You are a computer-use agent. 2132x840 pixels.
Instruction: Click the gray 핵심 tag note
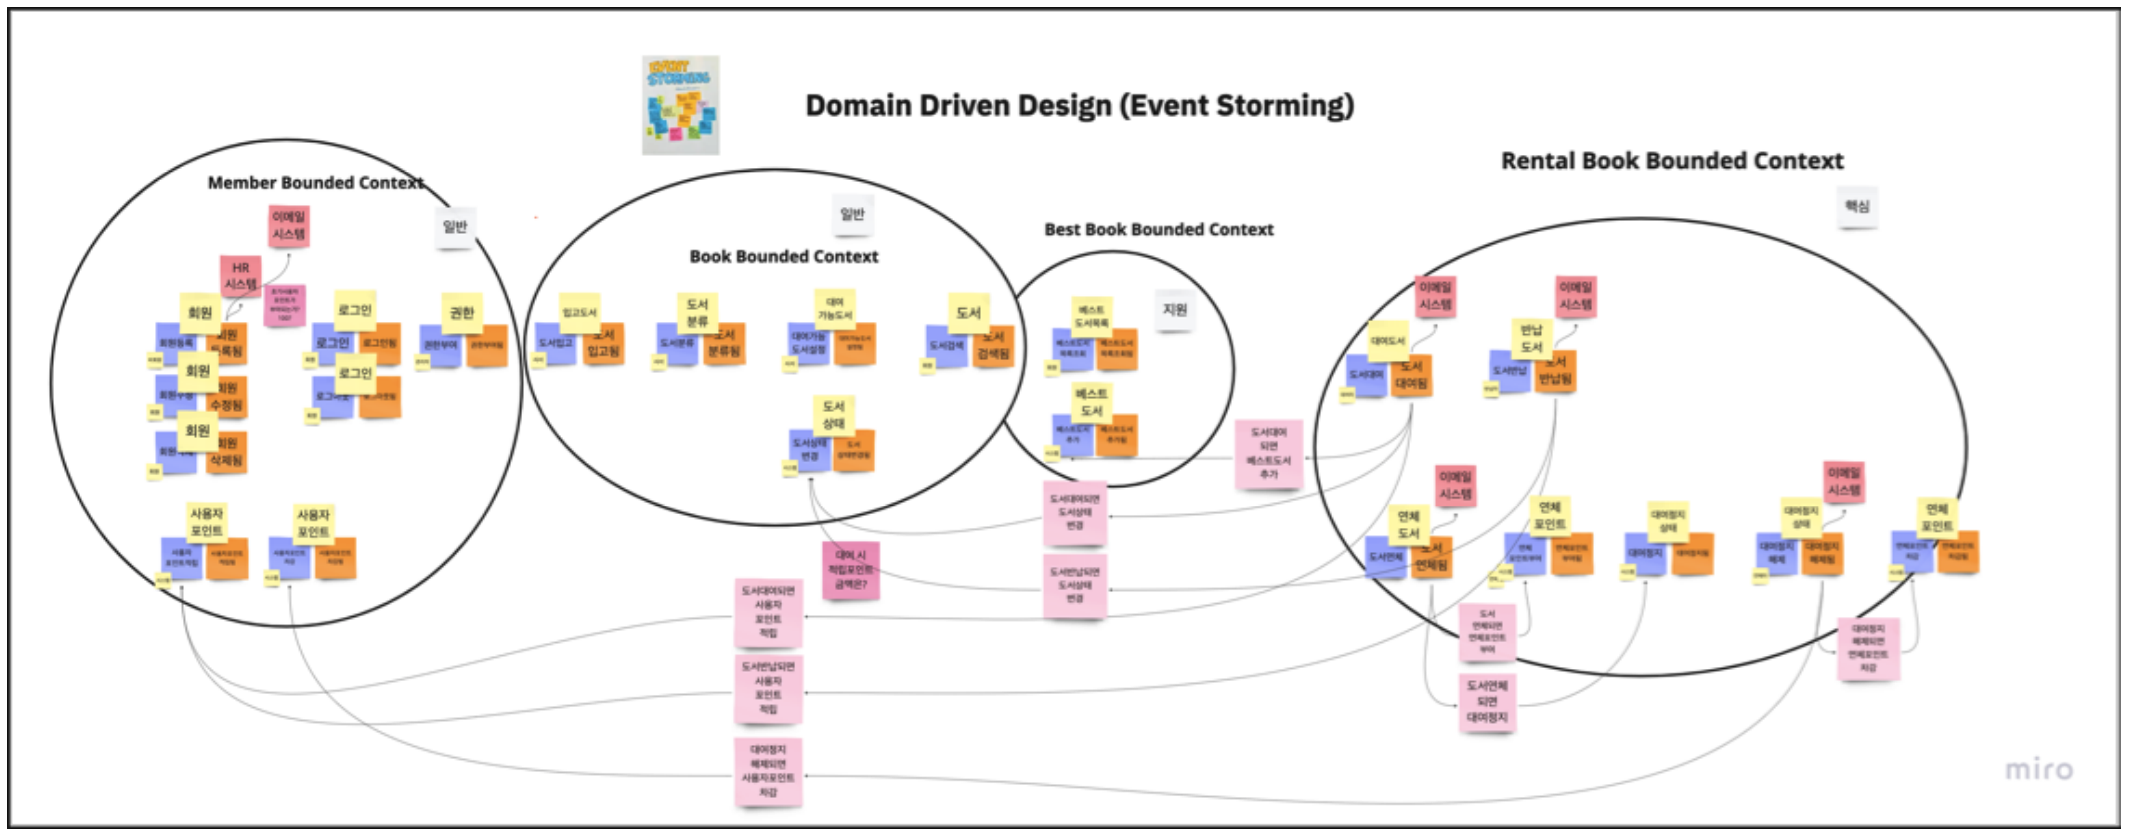[x=1857, y=207]
